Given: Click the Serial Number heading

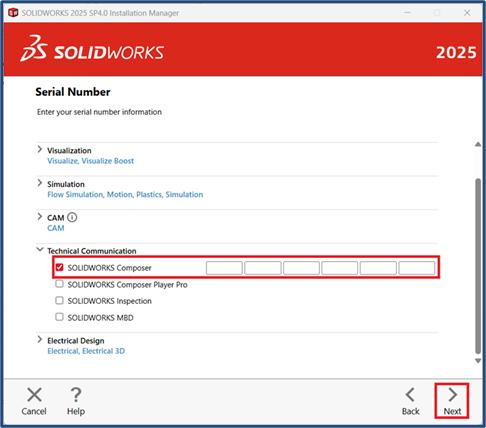Looking at the screenshot, I should point(73,92).
